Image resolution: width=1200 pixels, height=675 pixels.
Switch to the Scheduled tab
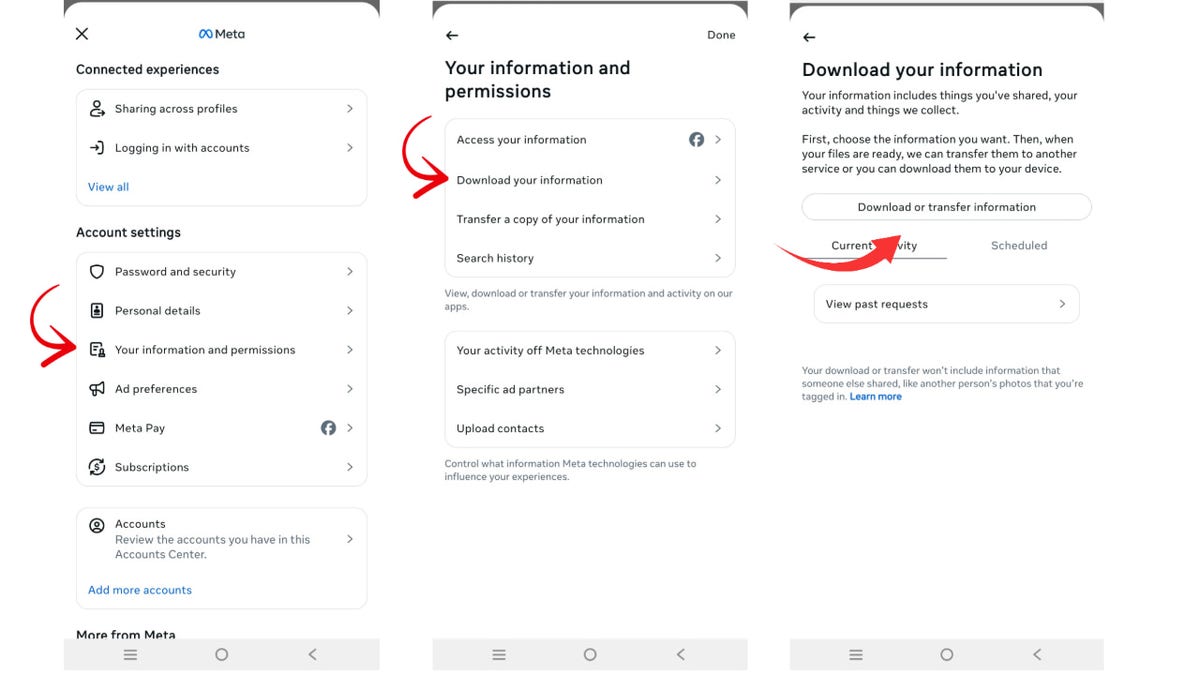[x=1019, y=245]
